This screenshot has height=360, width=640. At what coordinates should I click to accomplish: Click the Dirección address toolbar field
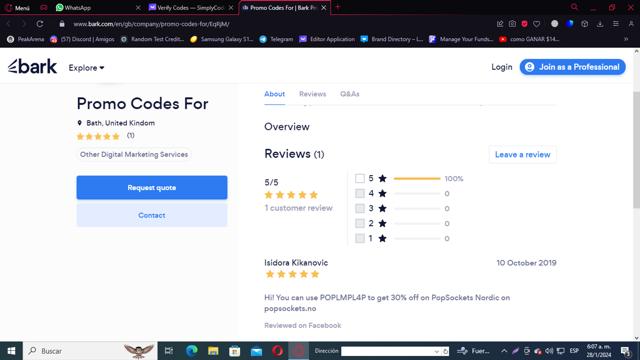(395, 351)
